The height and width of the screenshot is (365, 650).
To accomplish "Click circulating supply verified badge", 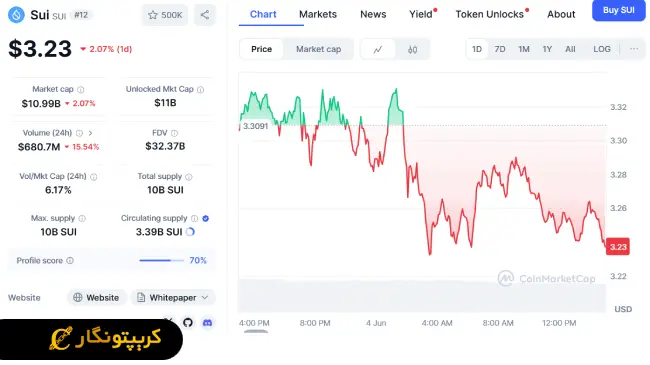I will pyautogui.click(x=206, y=218).
